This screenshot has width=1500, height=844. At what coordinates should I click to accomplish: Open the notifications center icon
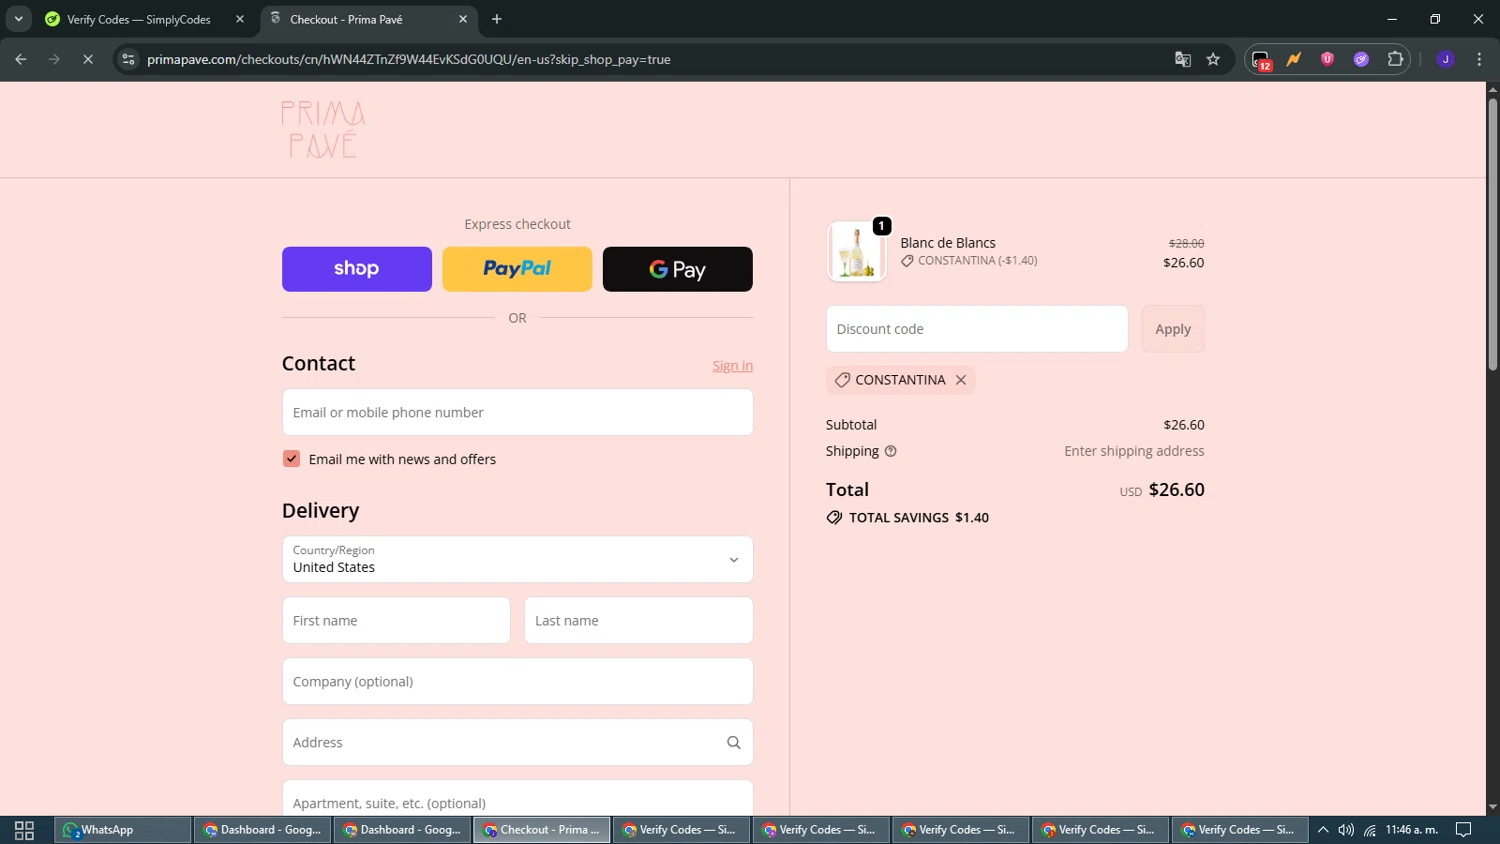point(1464,830)
